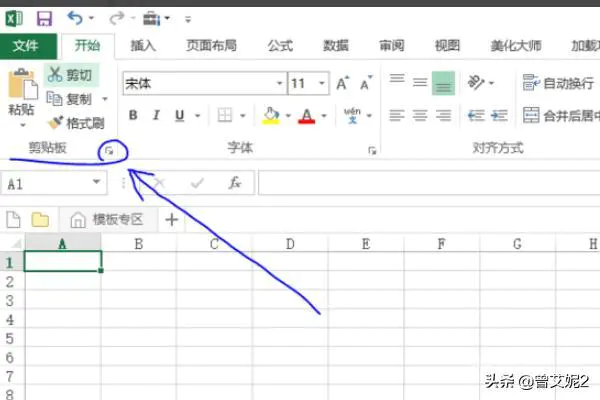600x400 pixels.
Task: Open the 文件 File menu
Action: point(26,46)
